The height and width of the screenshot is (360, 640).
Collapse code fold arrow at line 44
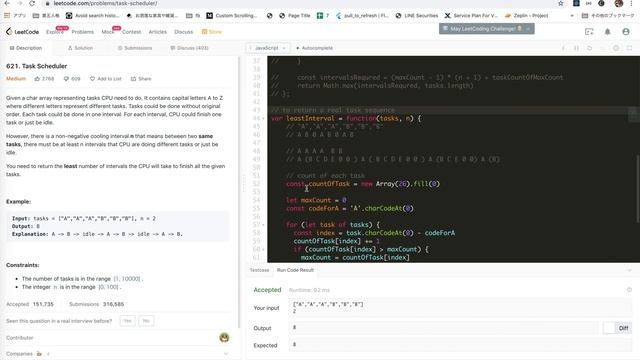[x=263, y=119]
